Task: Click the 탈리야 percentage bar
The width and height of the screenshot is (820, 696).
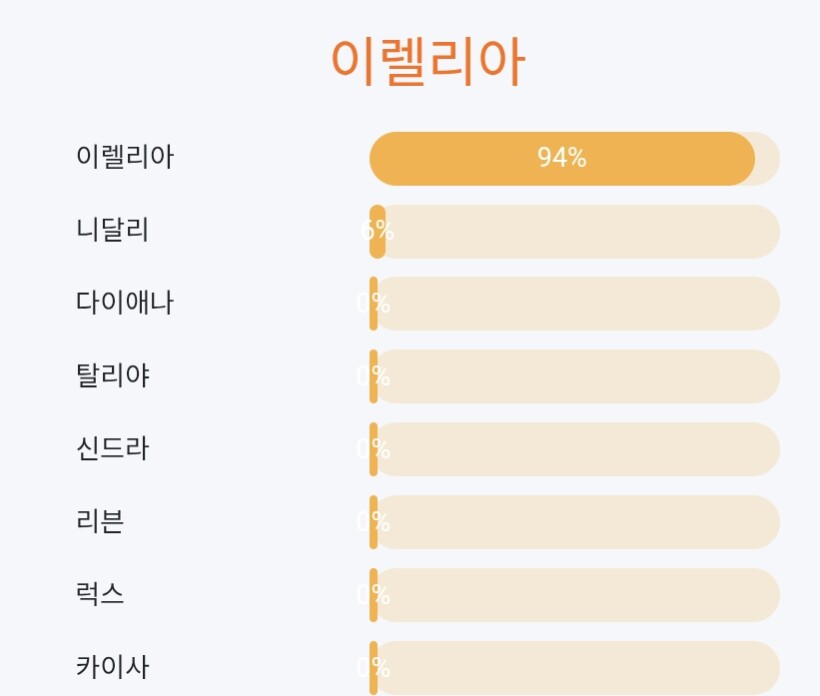Action: [575, 377]
